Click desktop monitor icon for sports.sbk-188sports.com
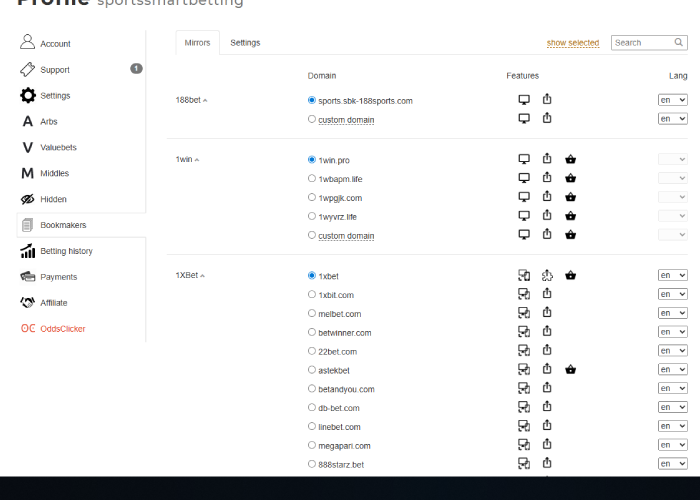Viewport: 700px width, 500px height. point(524,100)
